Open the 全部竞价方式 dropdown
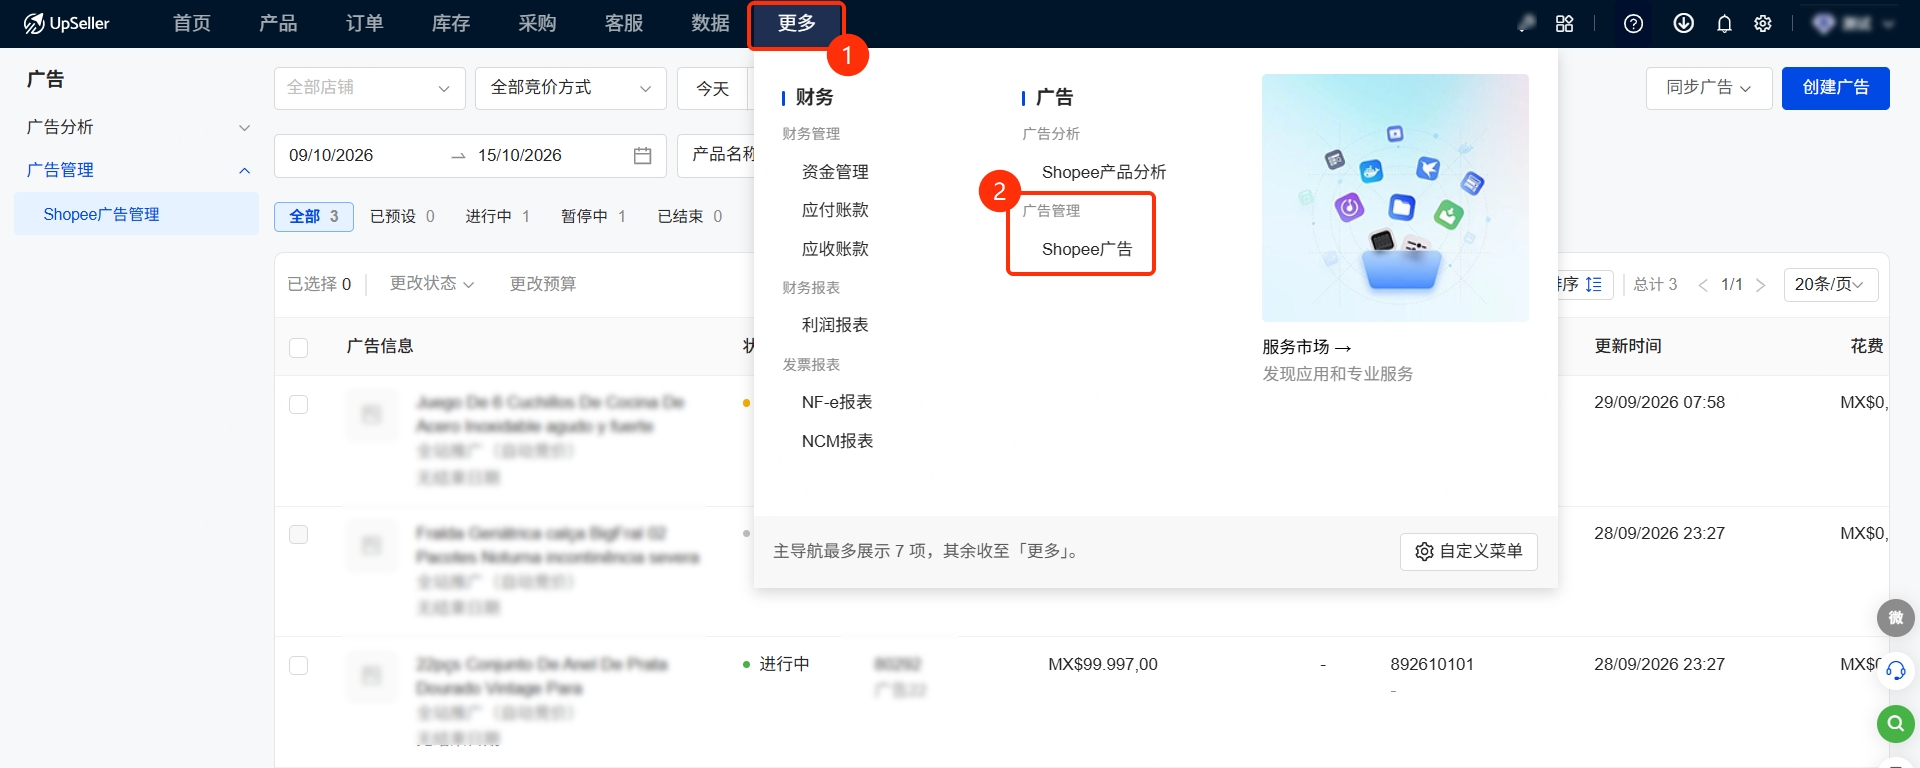 pos(571,88)
